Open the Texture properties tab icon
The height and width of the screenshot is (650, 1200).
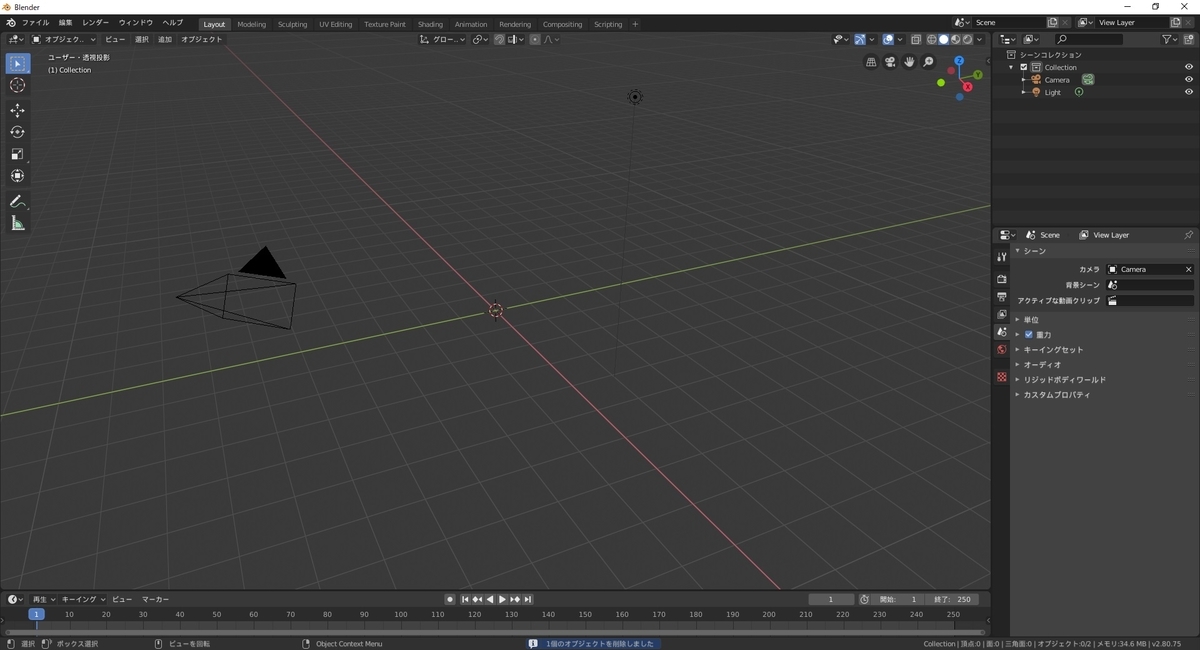click(1001, 377)
